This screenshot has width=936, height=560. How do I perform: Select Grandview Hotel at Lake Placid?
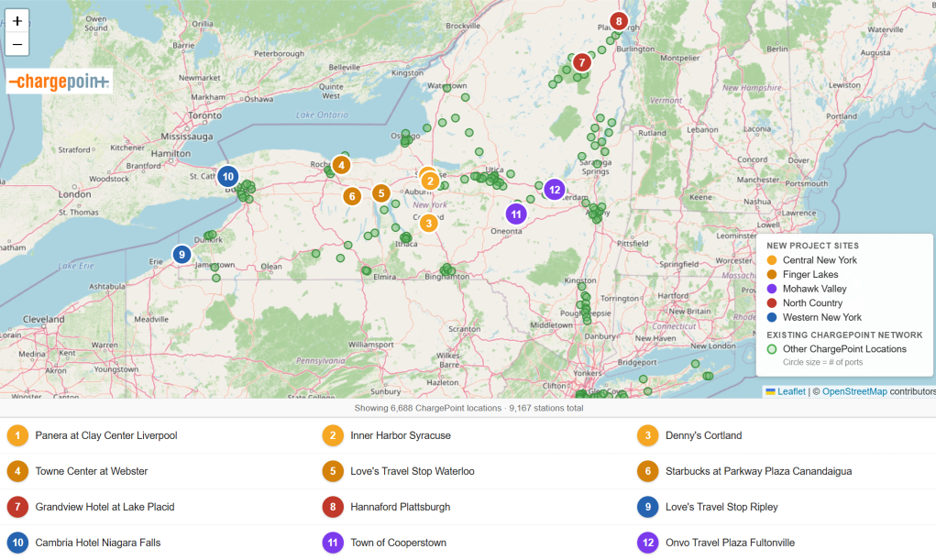click(105, 507)
